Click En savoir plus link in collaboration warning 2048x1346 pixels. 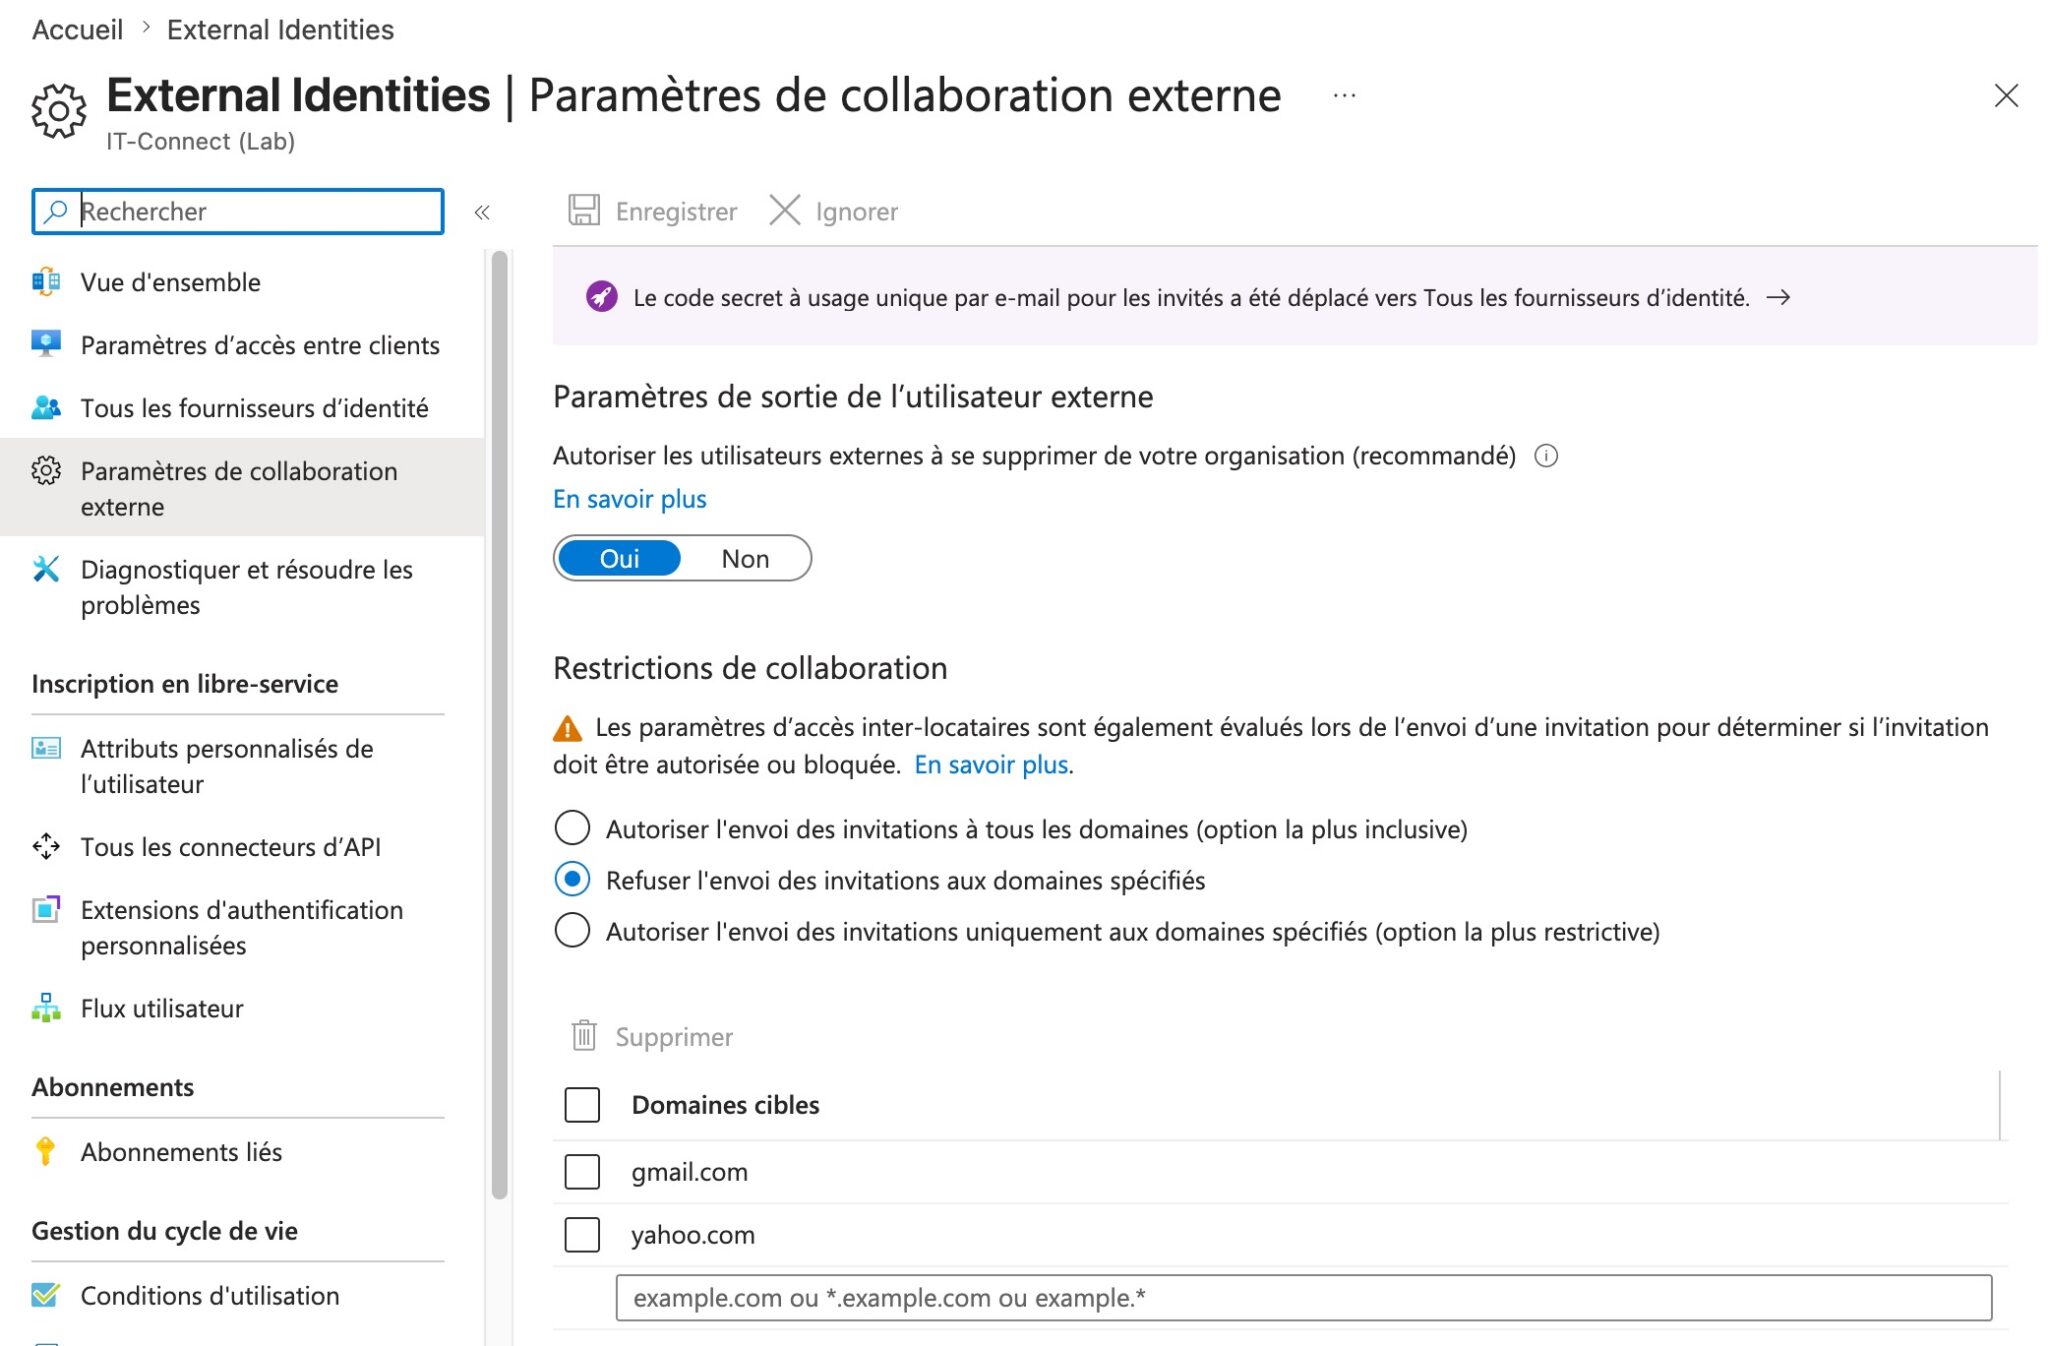point(991,765)
